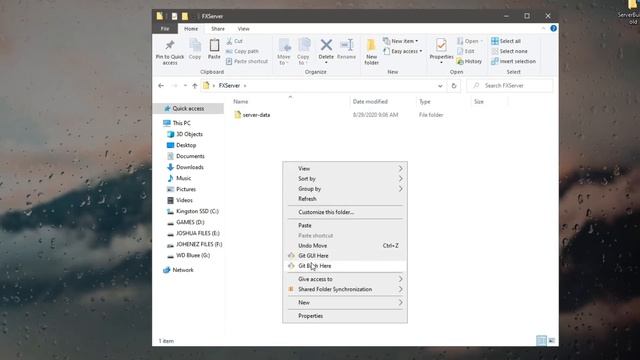Open Downloads in navigation pane

190,167
